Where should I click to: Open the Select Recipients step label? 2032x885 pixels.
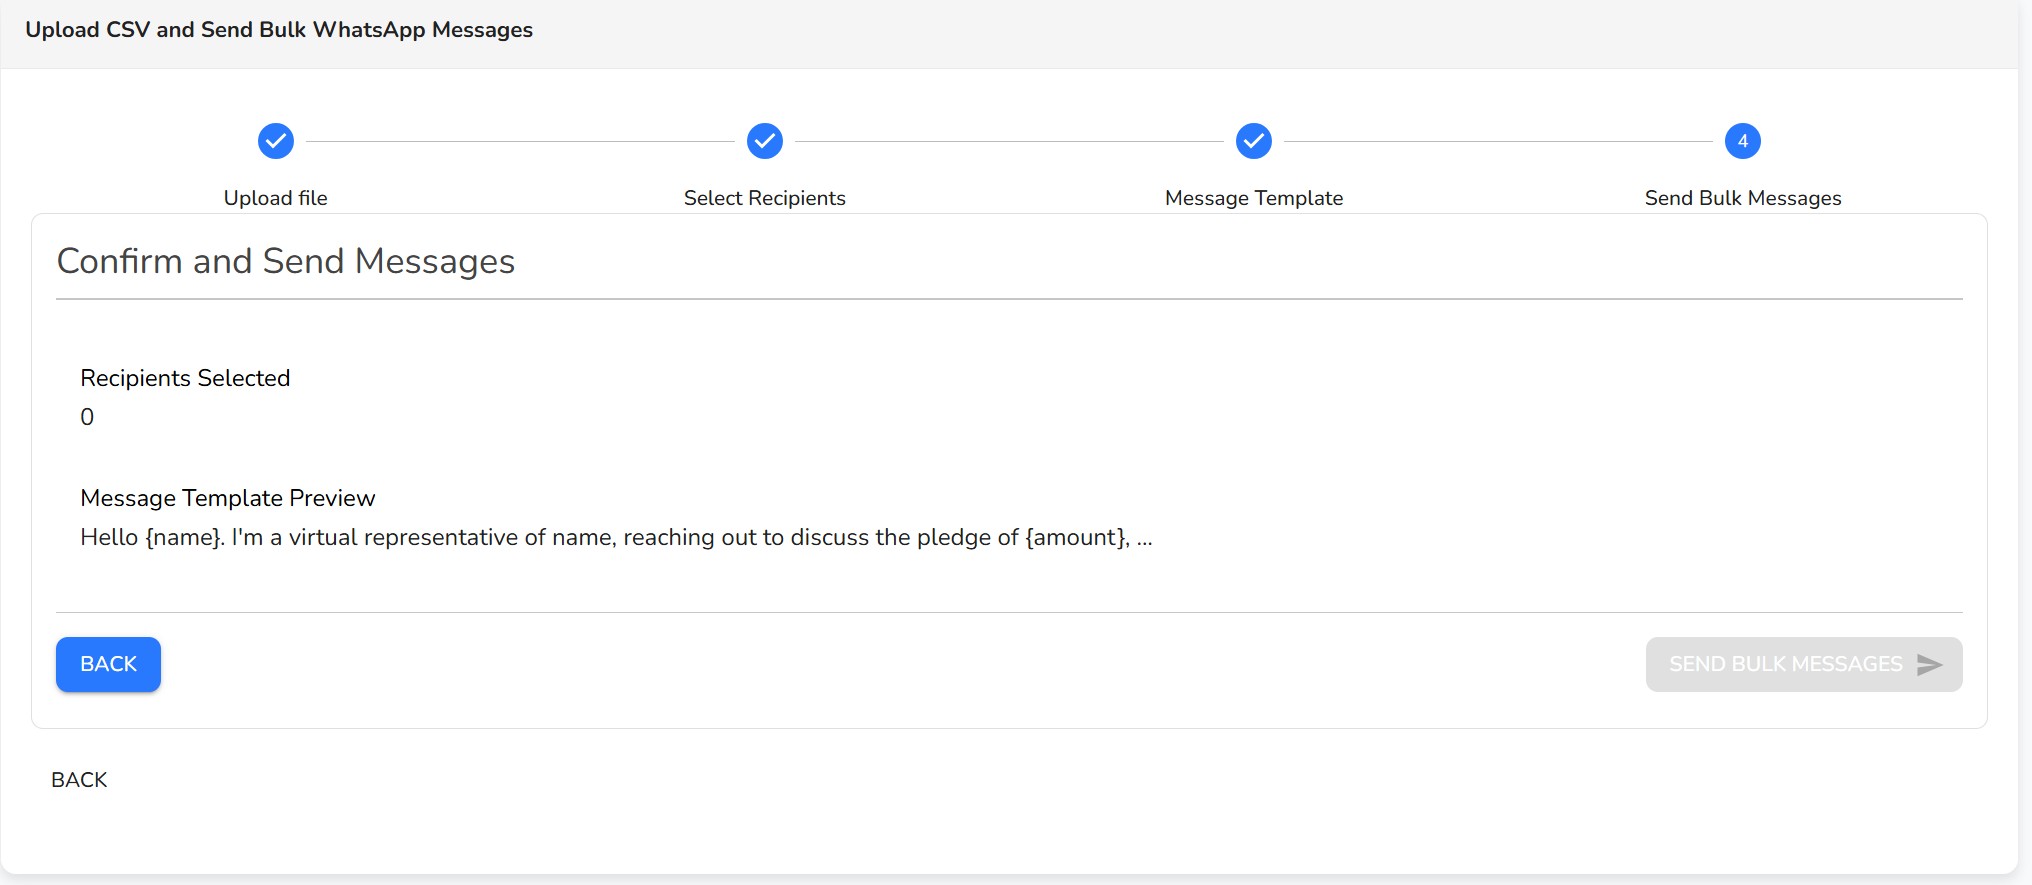coord(765,198)
